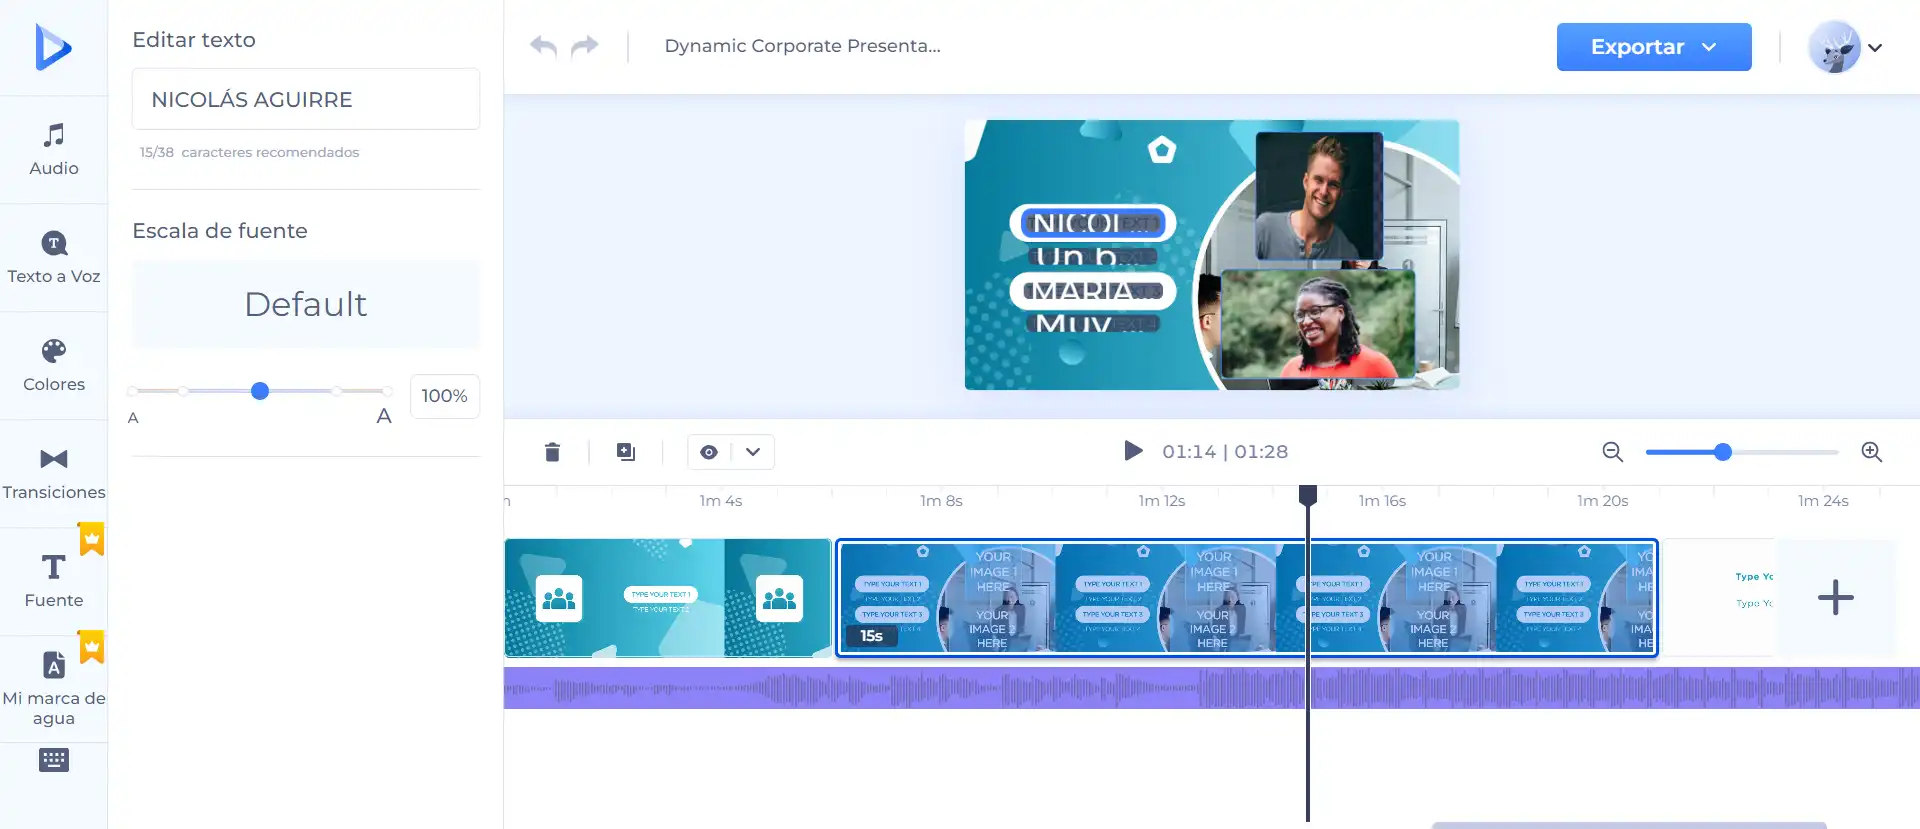Adjust the font scale slider handle
Screen dimensions: 1920x829
click(x=260, y=391)
